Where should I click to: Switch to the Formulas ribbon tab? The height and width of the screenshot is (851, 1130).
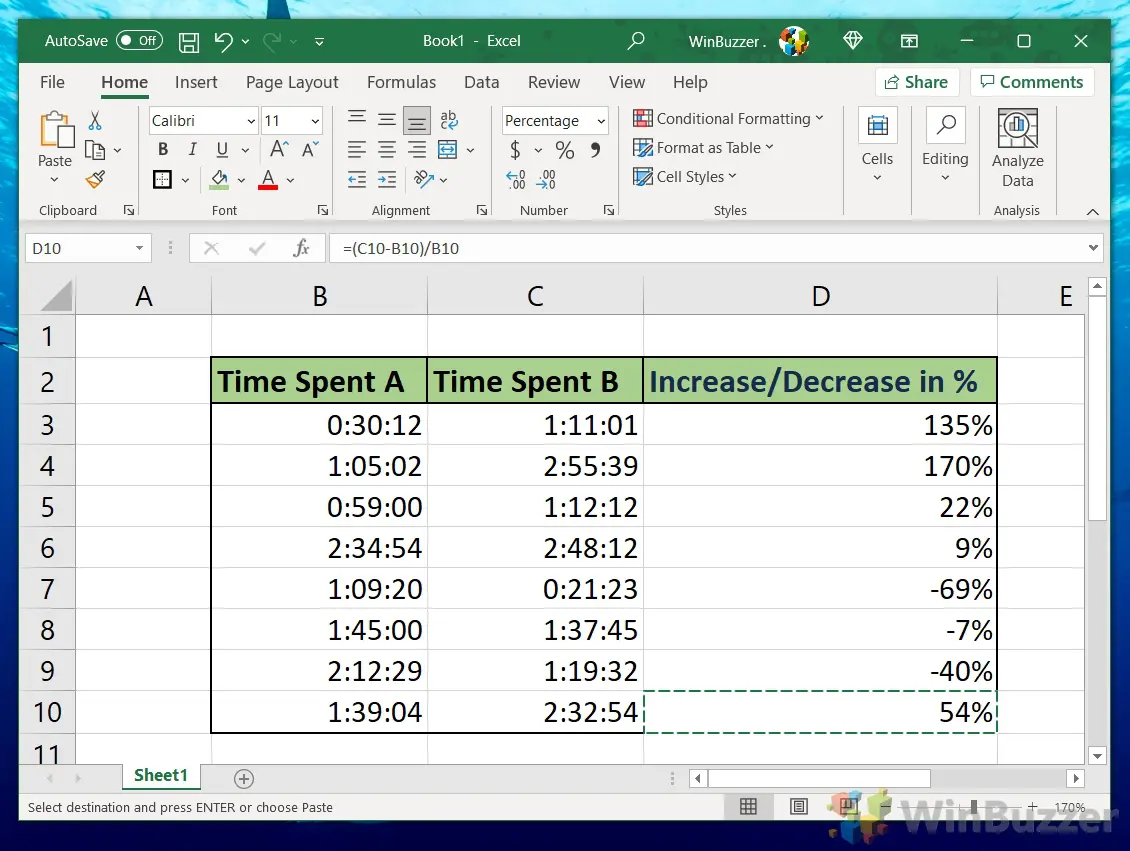(x=401, y=82)
